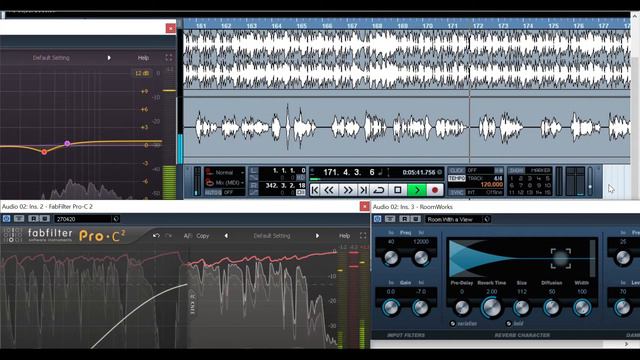640x360 pixels.
Task: Click Pro-C 2 Read automation R button
Action: point(34,219)
